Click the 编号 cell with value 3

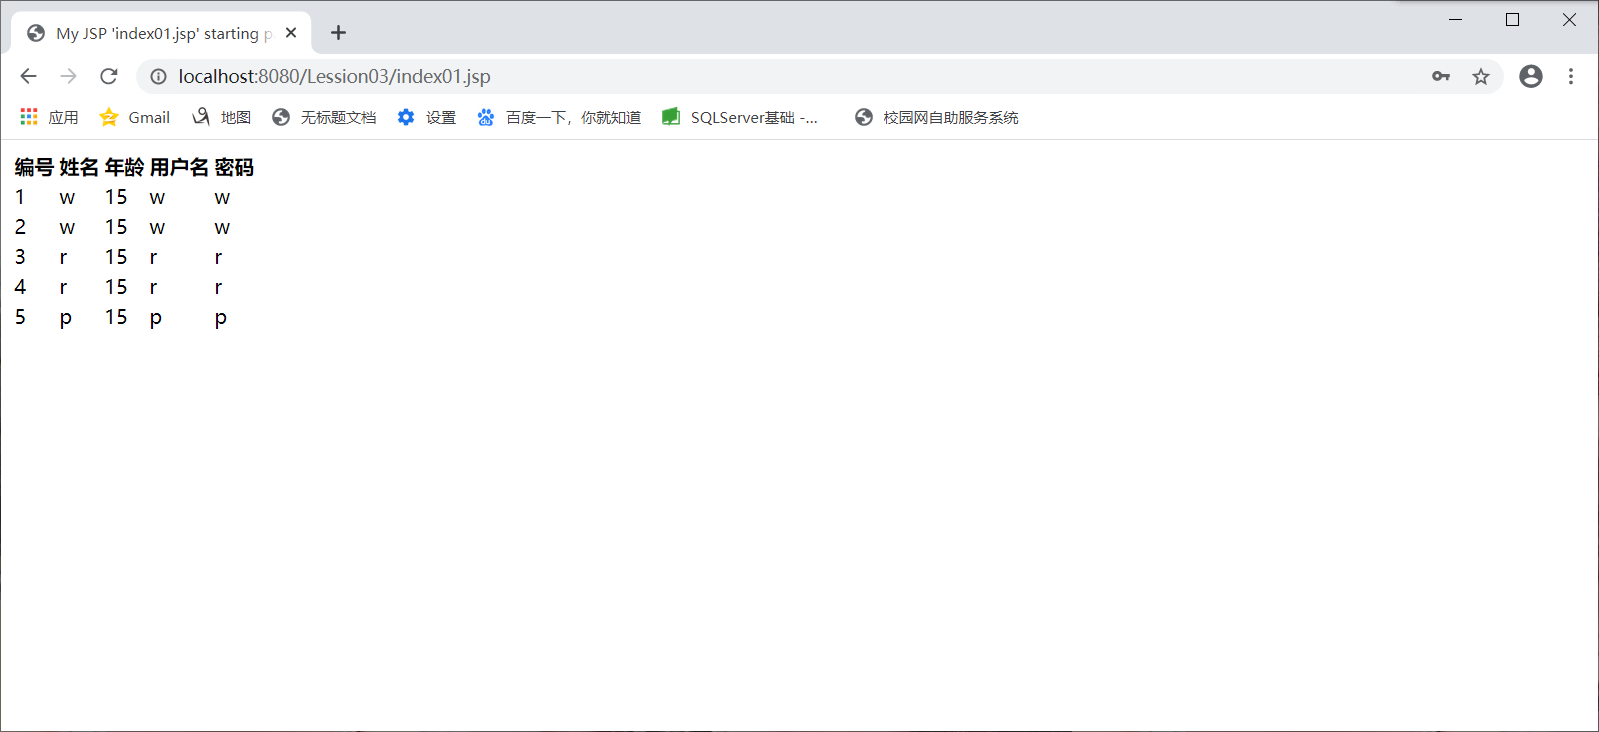[x=20, y=257]
